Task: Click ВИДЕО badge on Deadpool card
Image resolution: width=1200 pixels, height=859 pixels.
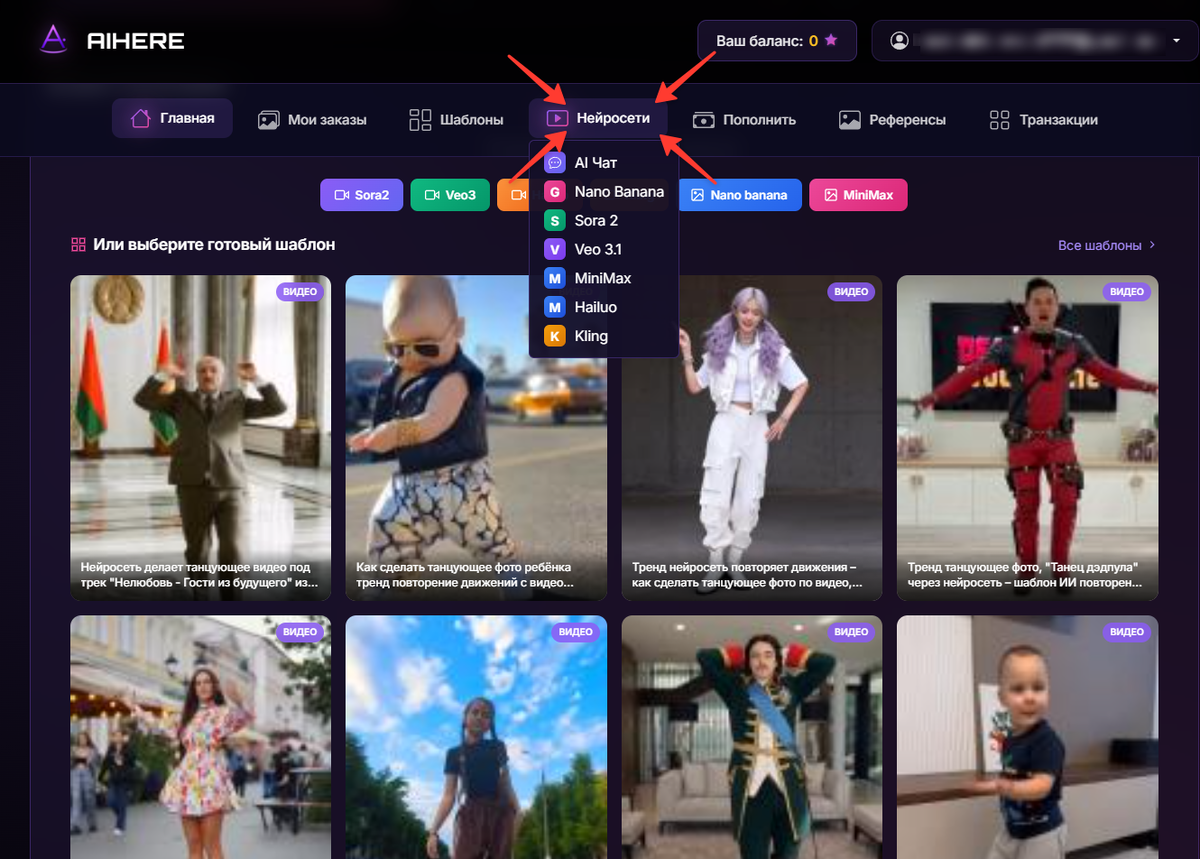Action: (1127, 292)
